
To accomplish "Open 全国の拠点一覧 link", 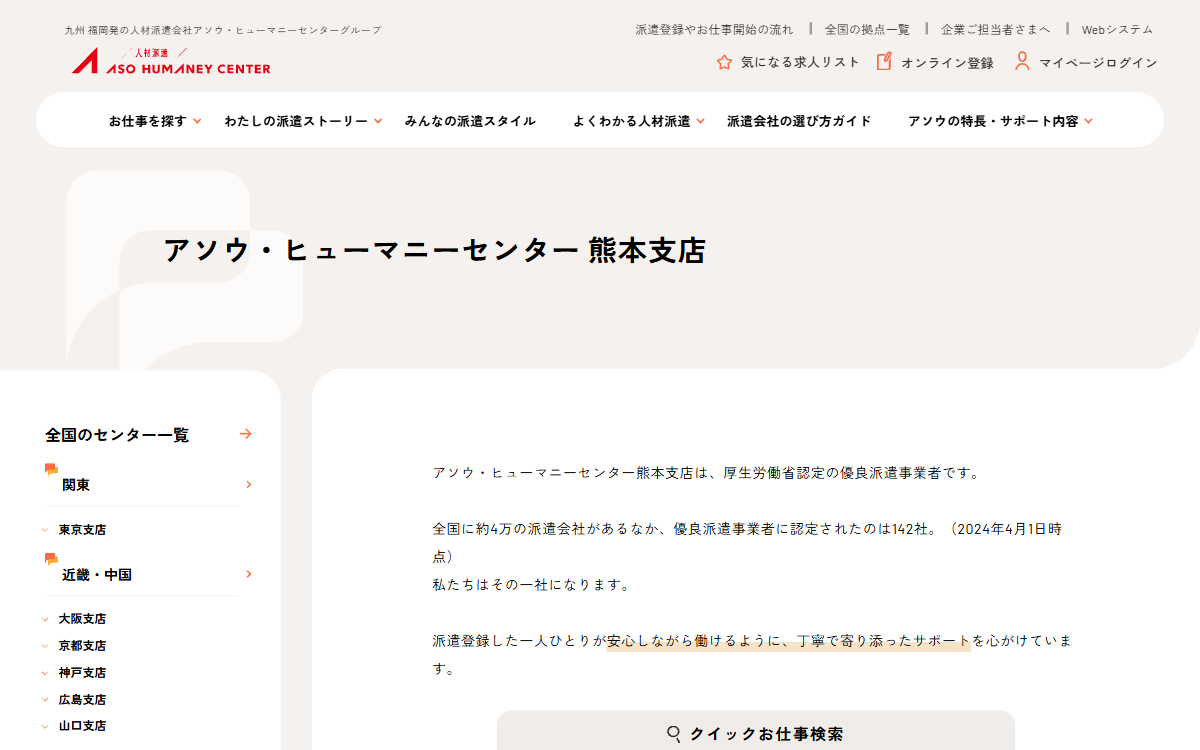I will pyautogui.click(x=867, y=30).
